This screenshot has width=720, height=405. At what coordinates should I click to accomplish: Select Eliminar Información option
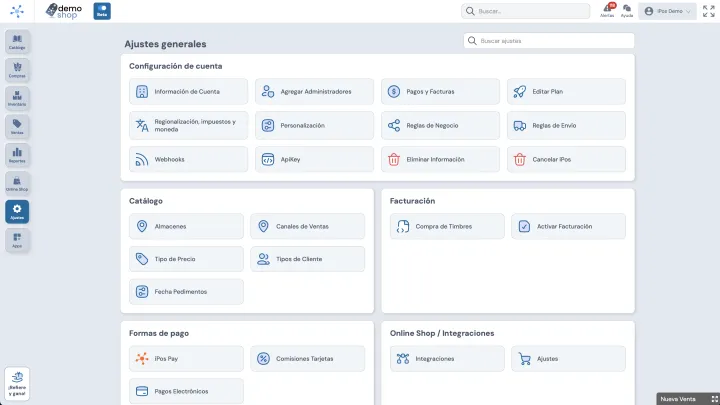coord(440,159)
